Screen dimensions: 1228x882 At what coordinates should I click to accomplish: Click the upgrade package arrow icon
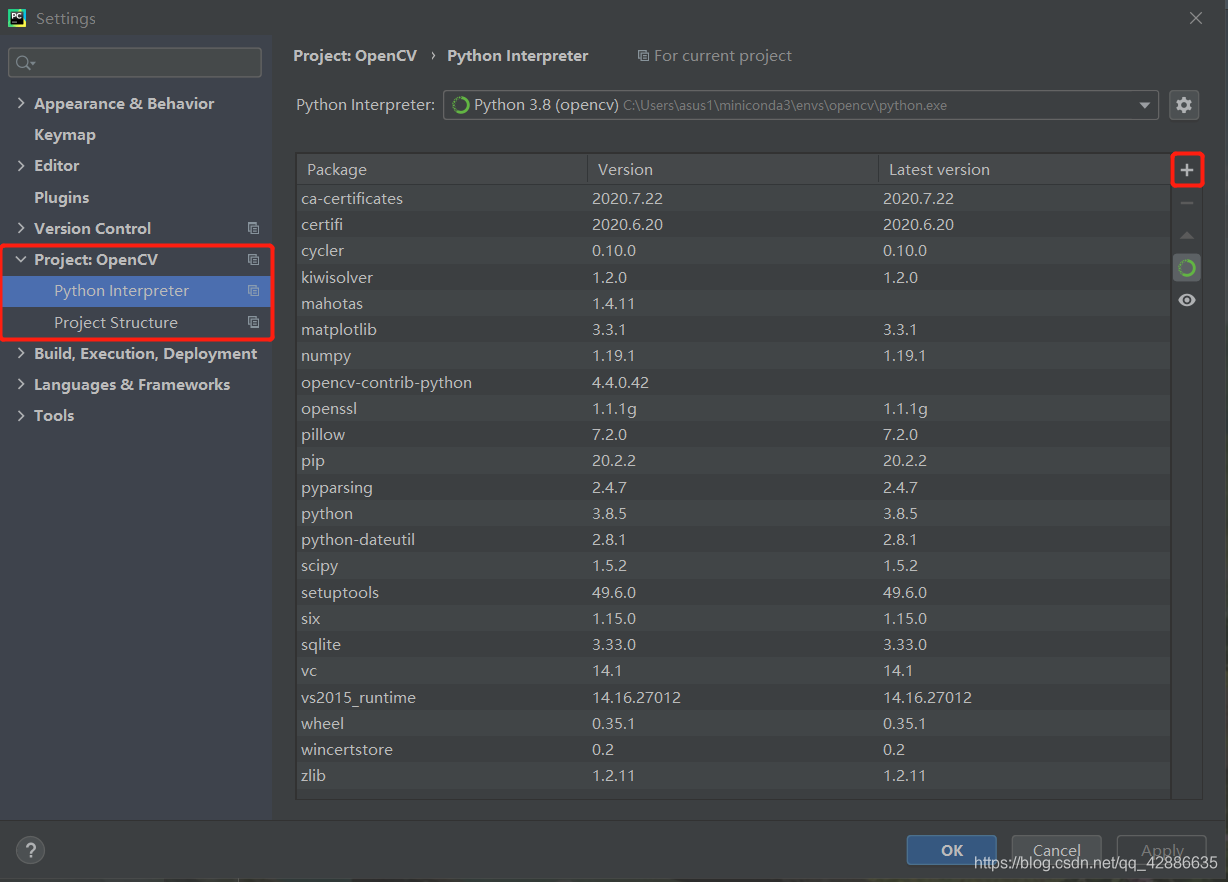1187,236
